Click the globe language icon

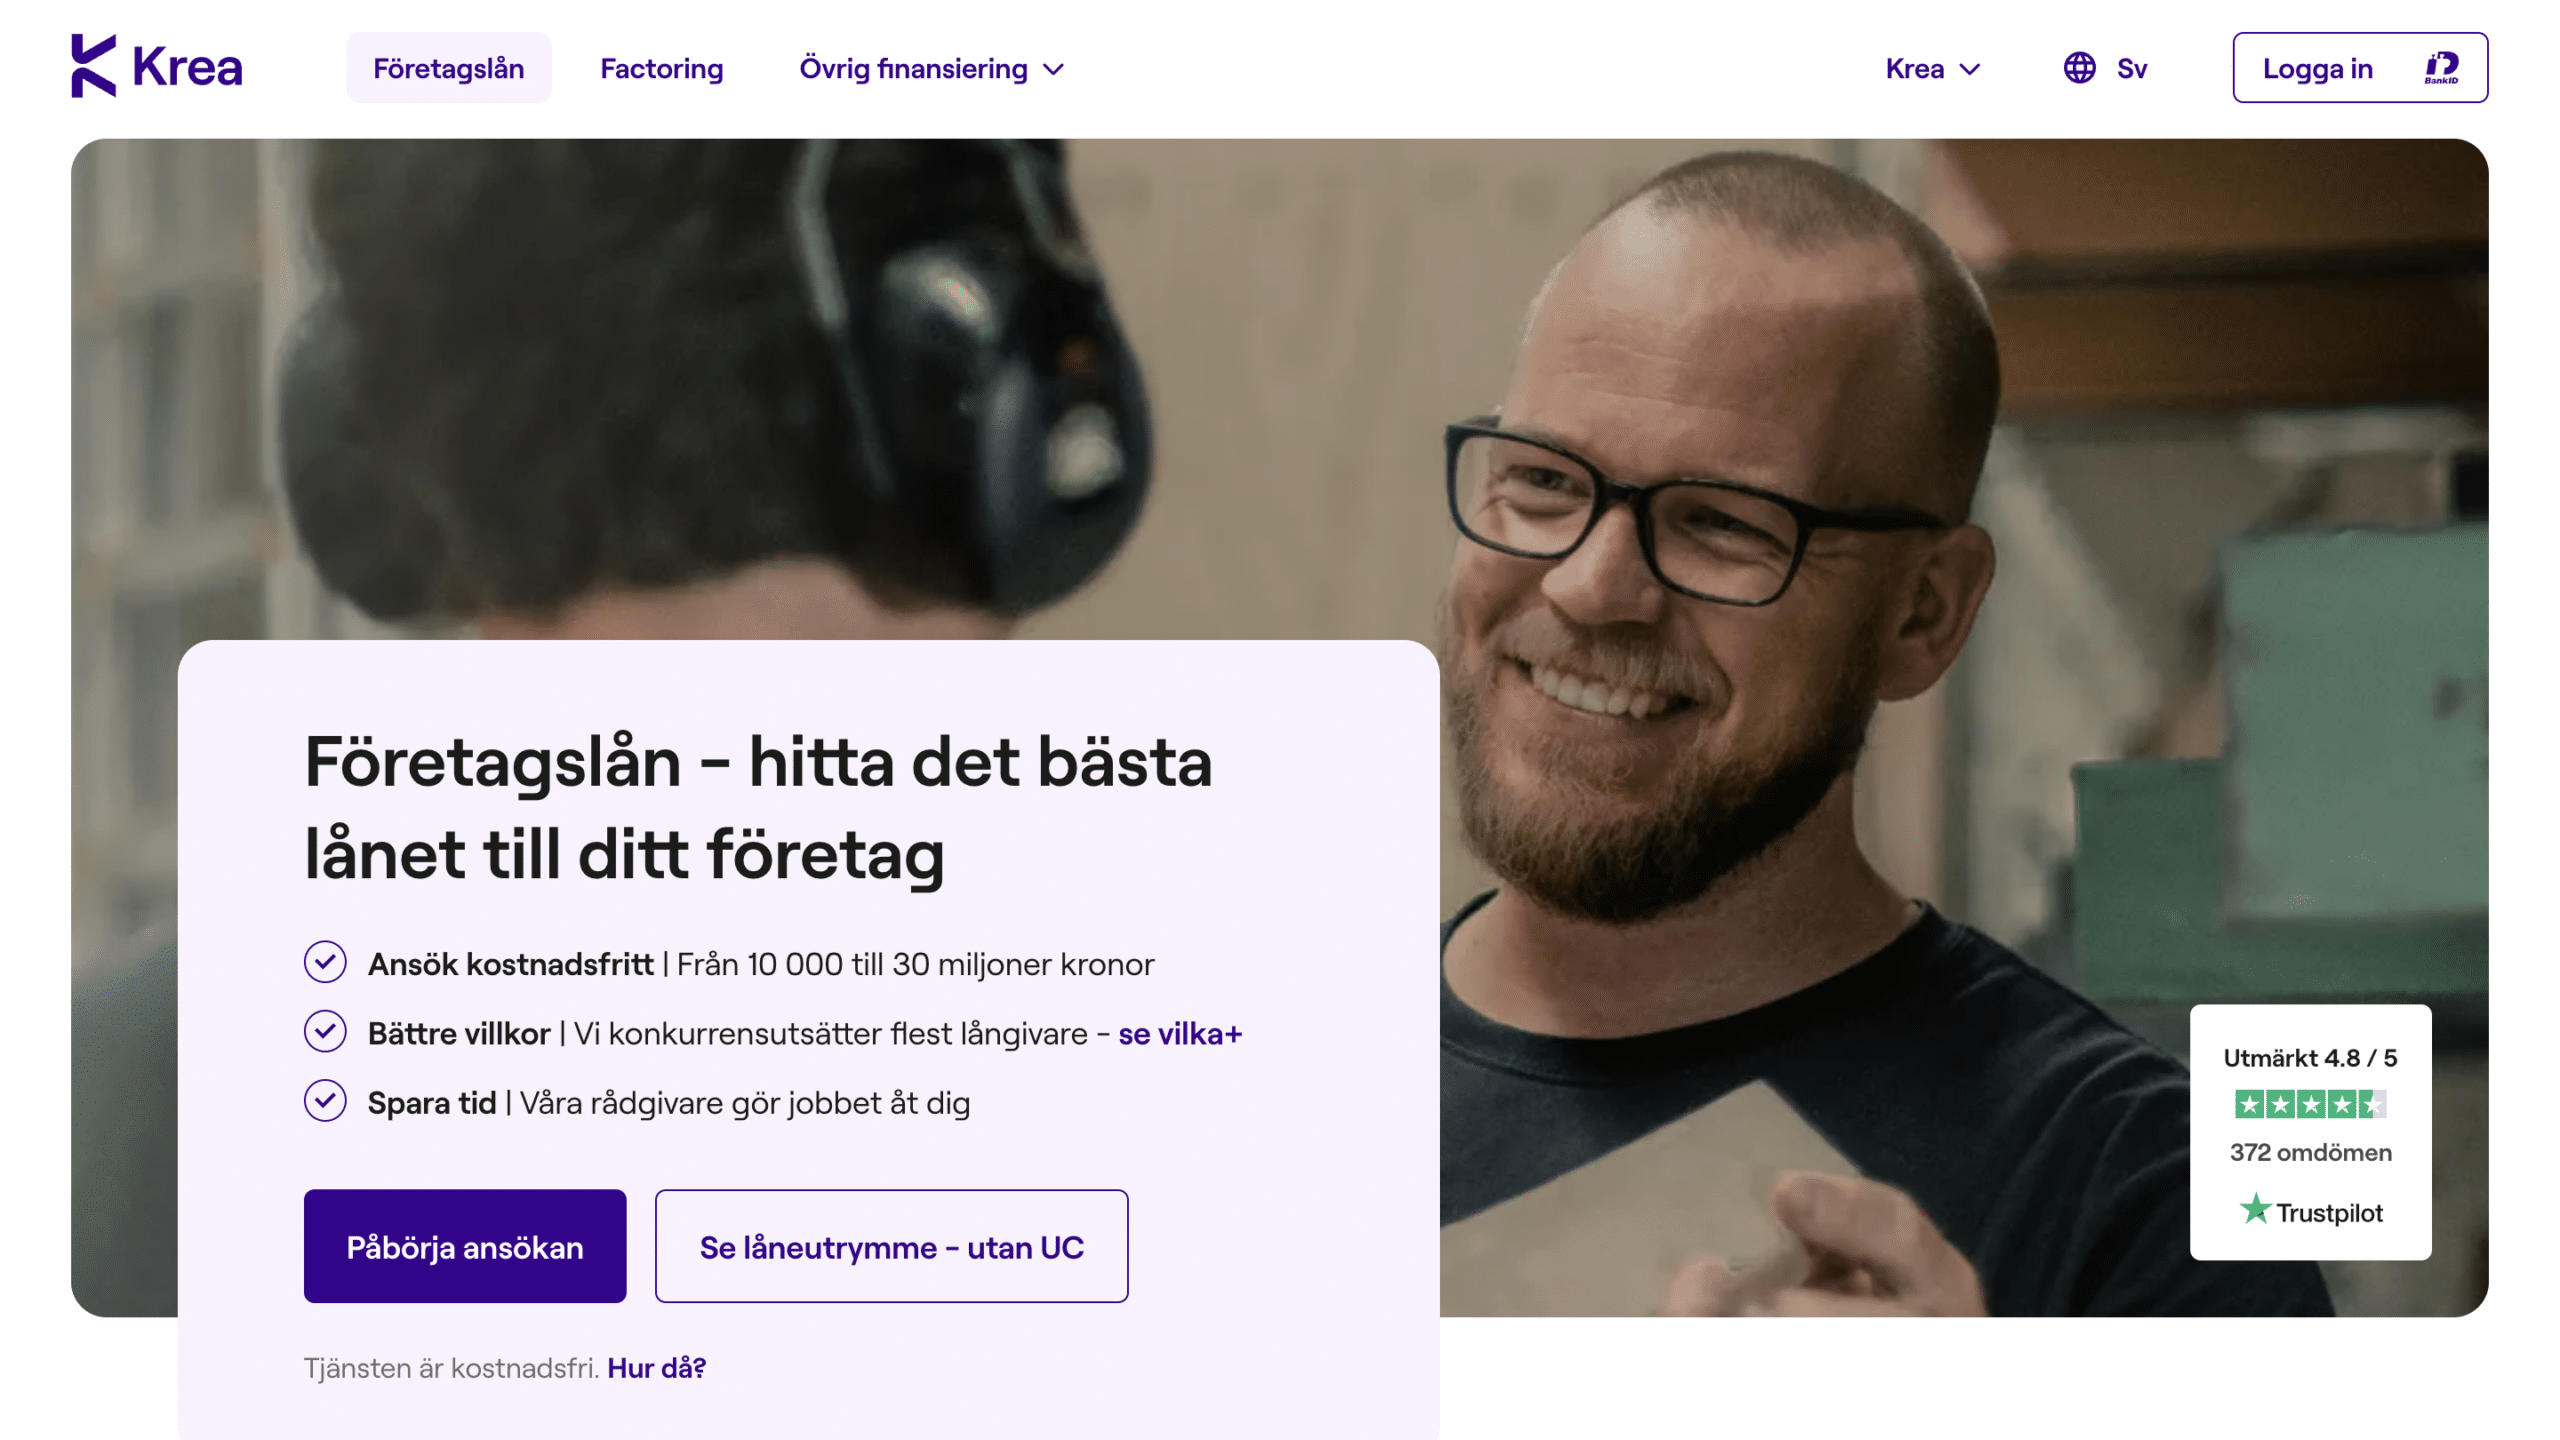(x=2079, y=68)
